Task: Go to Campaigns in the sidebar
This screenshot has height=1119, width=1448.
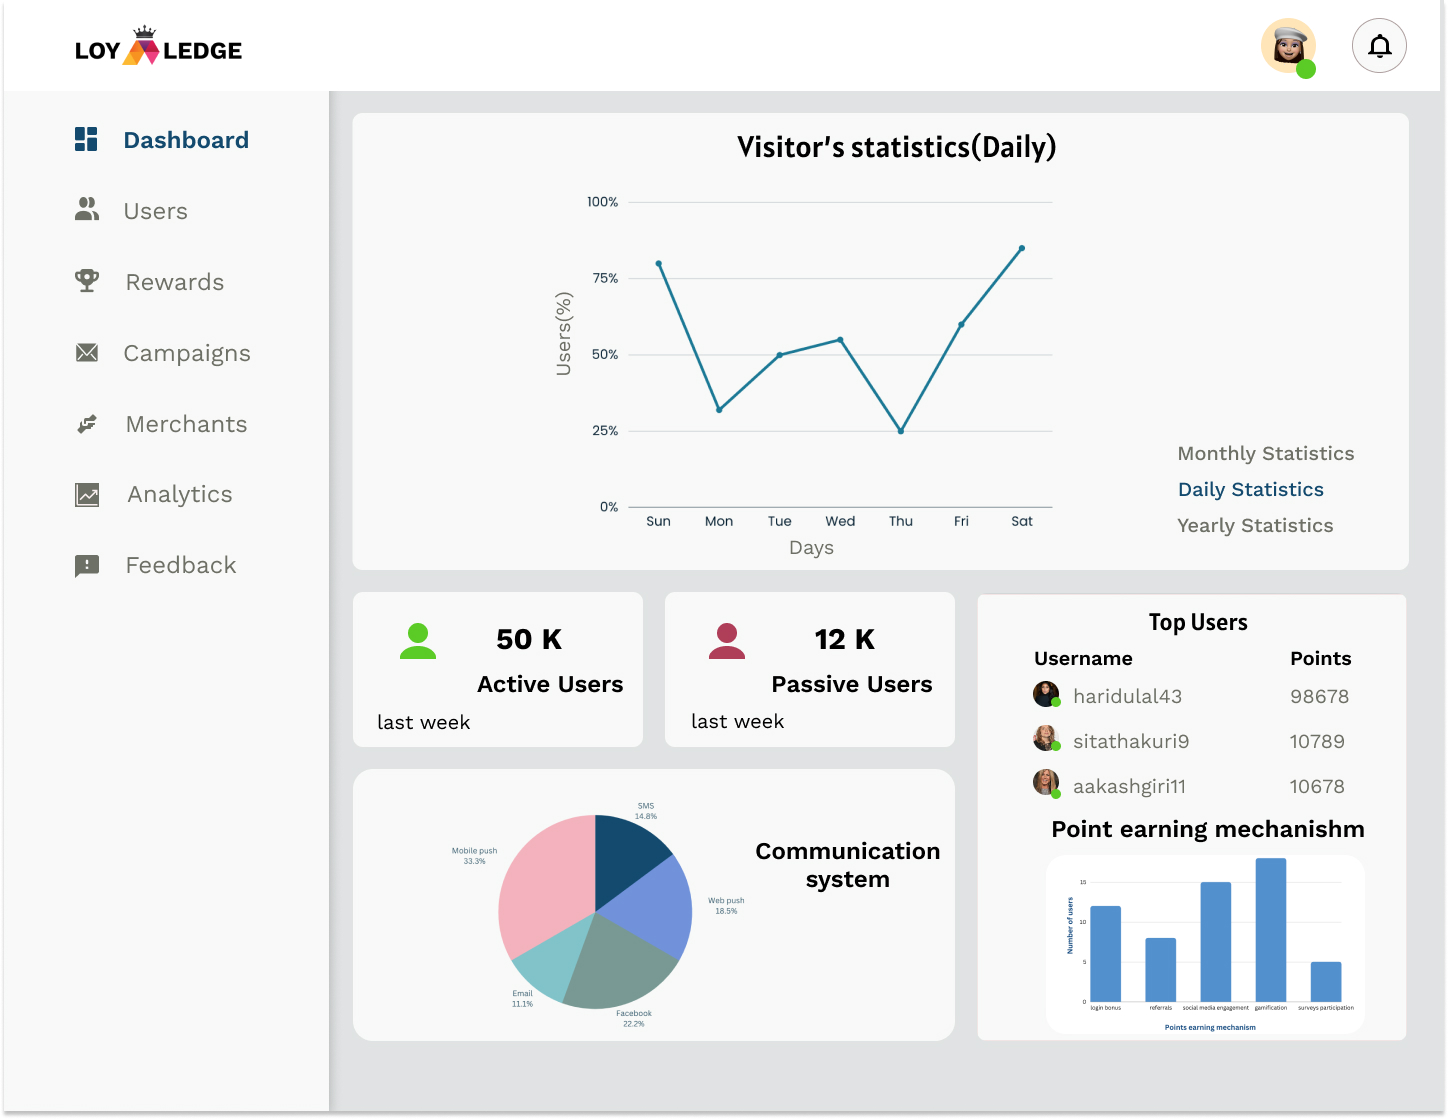Action: tap(187, 353)
